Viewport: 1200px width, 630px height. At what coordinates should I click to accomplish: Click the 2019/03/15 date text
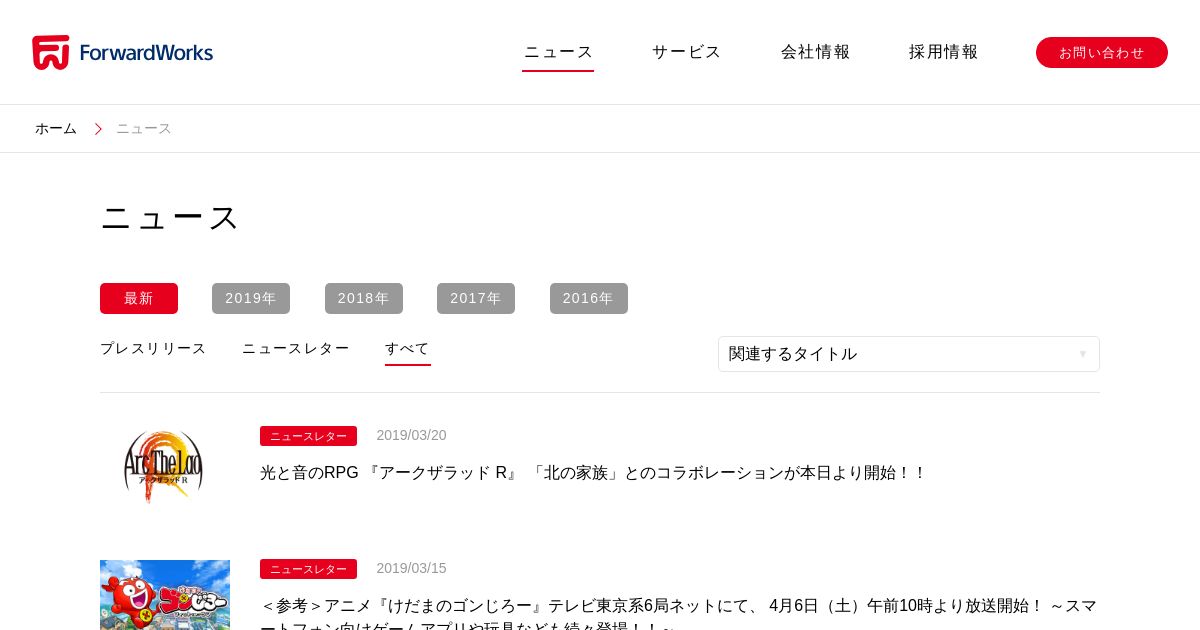[411, 568]
